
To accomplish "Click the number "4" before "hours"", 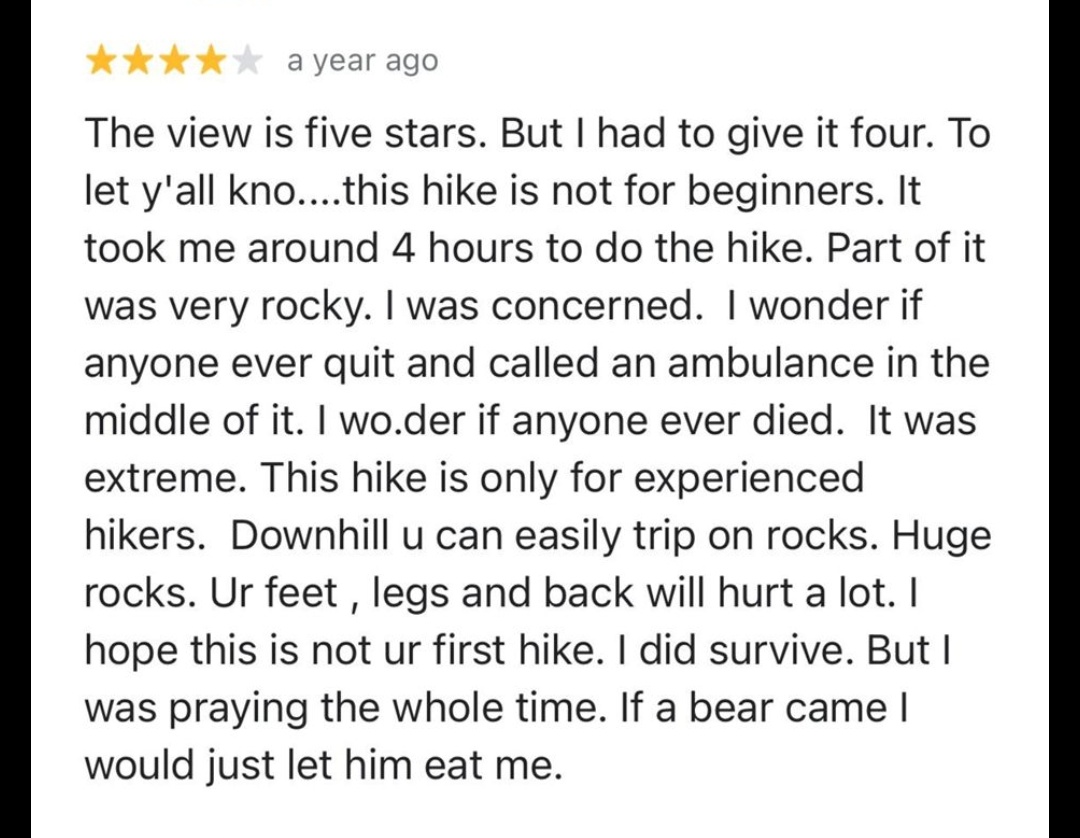I will (404, 248).
